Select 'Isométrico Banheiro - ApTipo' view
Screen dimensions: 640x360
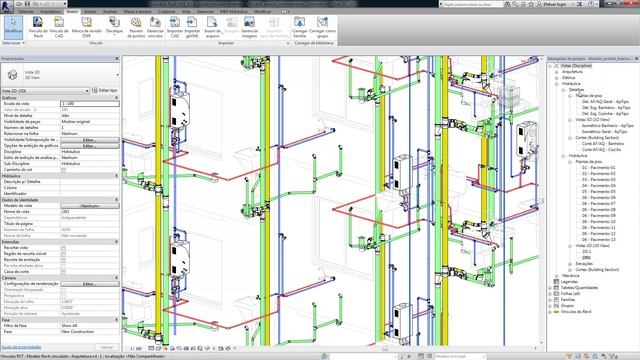[607, 126]
